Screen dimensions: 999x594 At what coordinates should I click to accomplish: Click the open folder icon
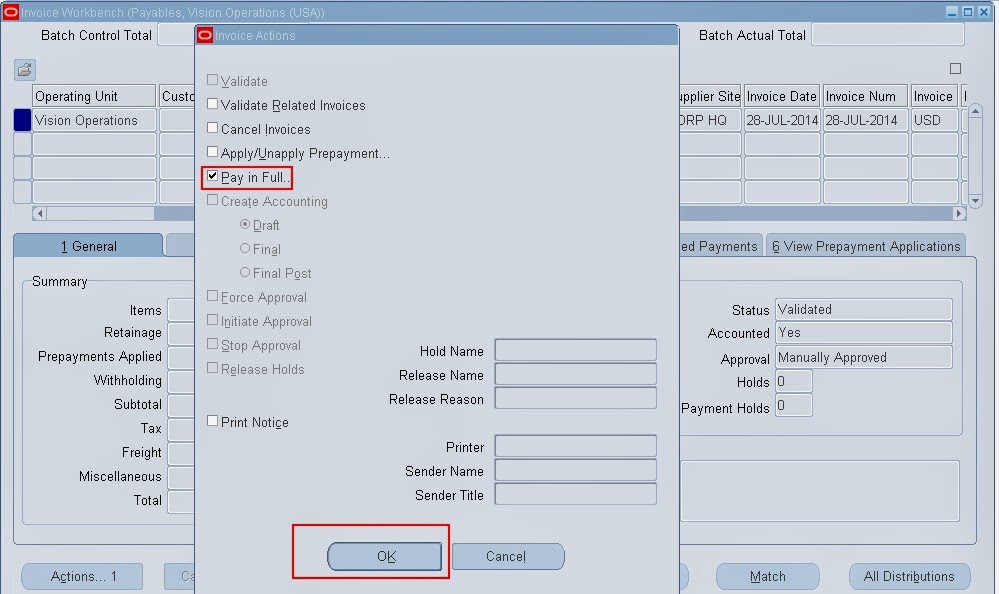23,69
